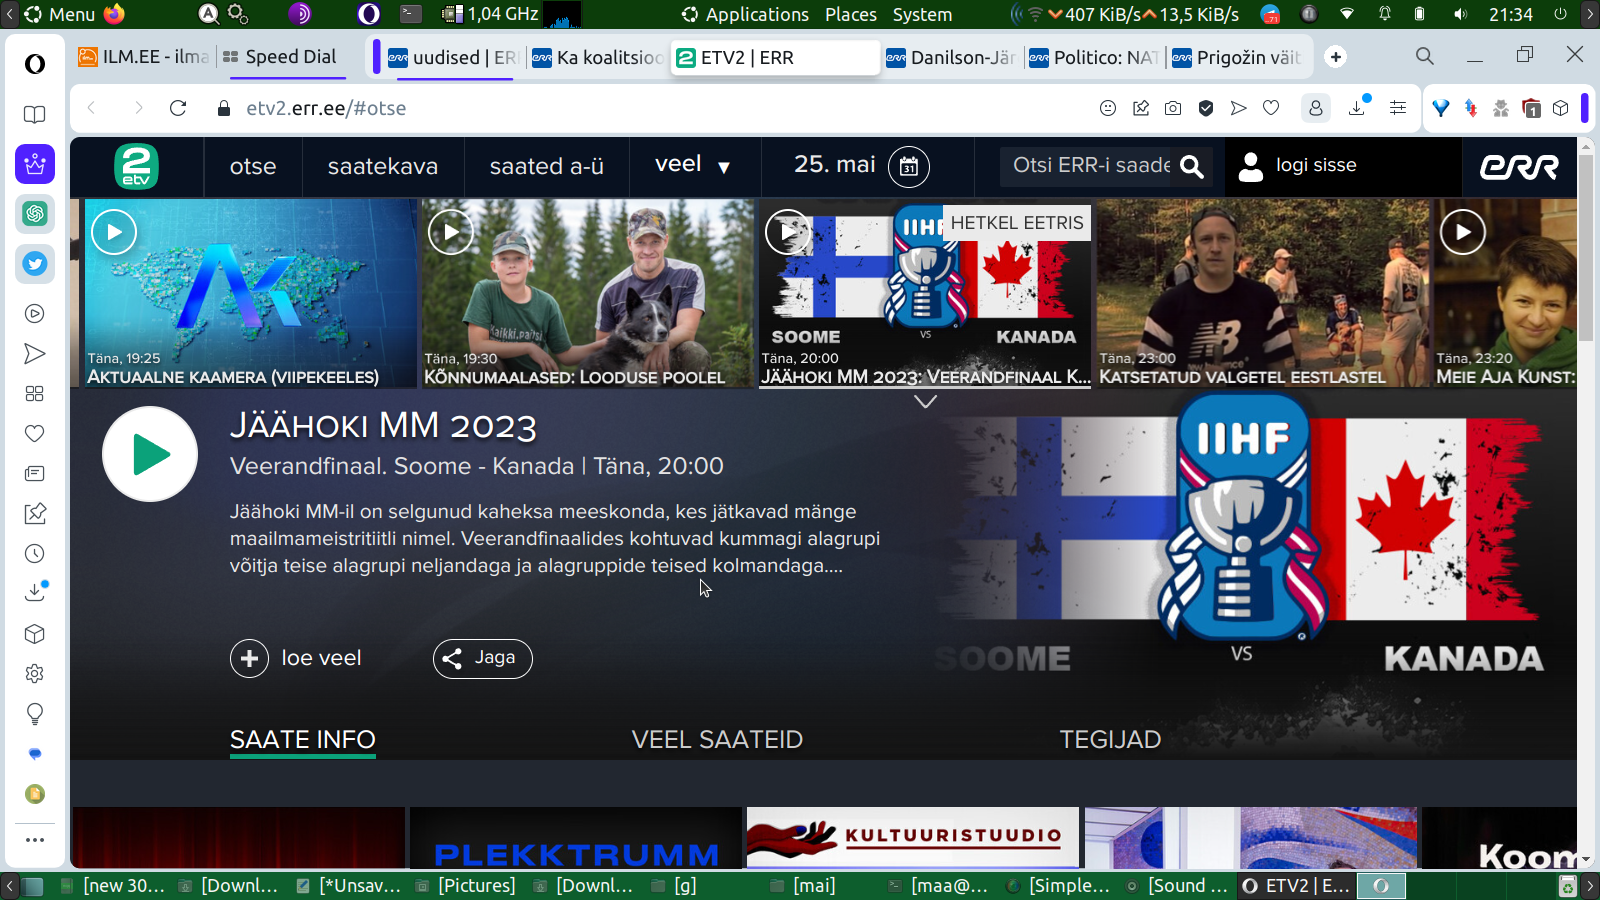Open Easy Setup sliders icon
This screenshot has height=900, width=1600.
point(1398,108)
